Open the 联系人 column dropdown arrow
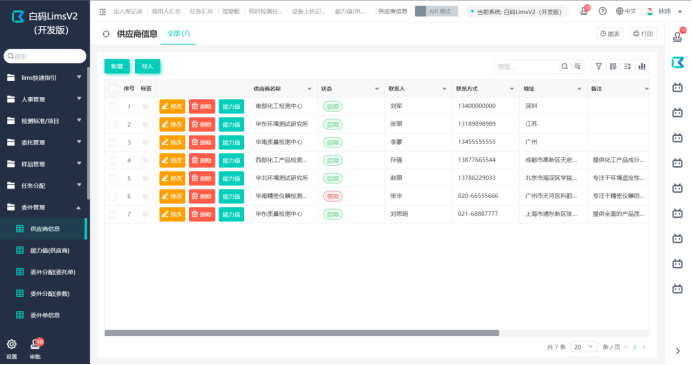This screenshot has height=365, width=692. (x=444, y=89)
